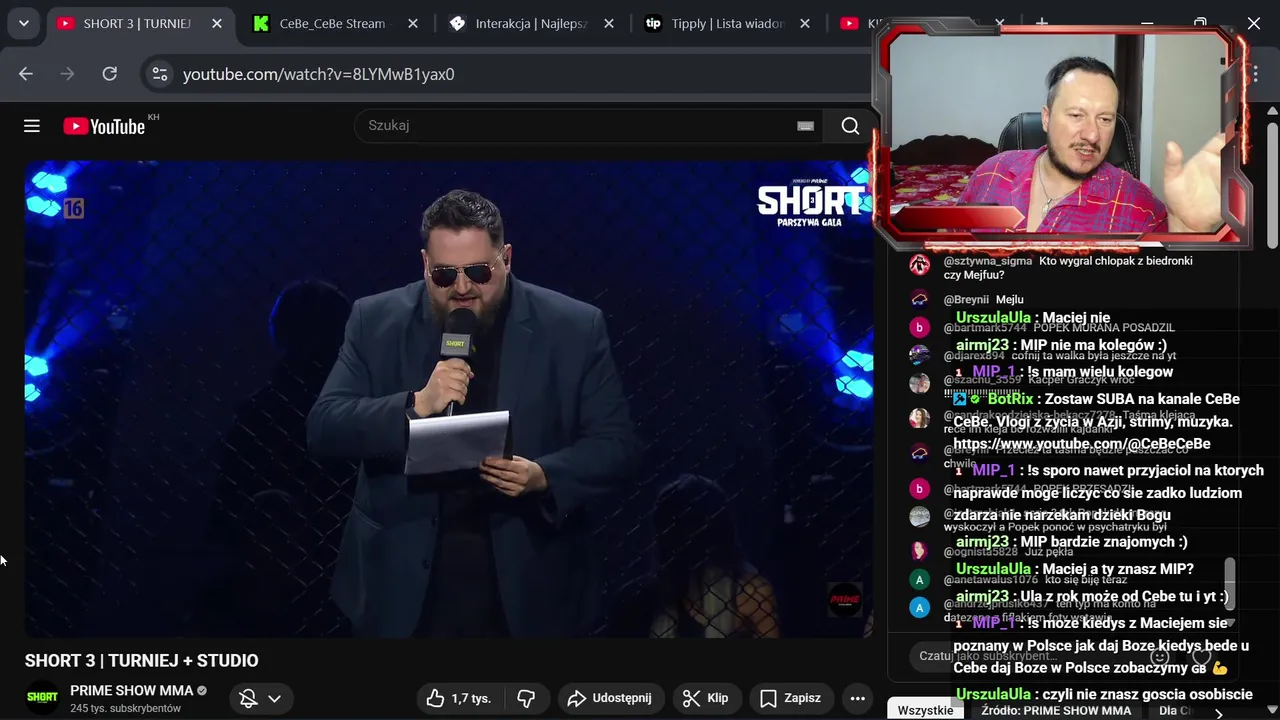Click the PRIME watermark in video corner

845,599
